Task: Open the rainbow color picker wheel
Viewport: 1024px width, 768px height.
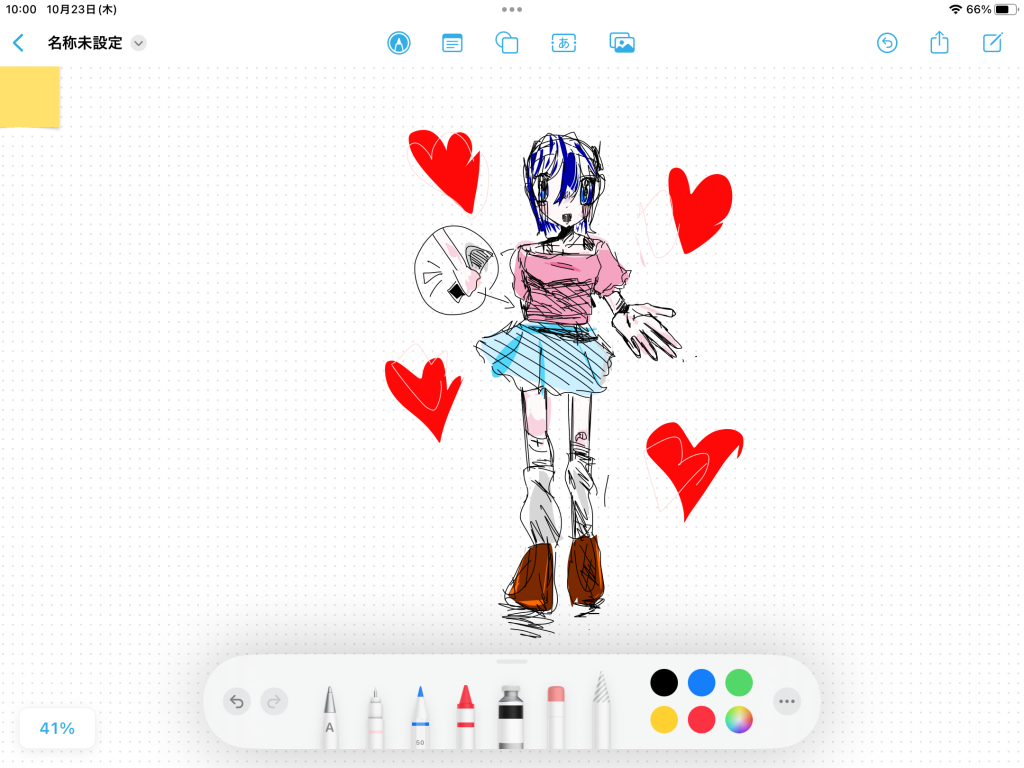Action: pos(739,719)
